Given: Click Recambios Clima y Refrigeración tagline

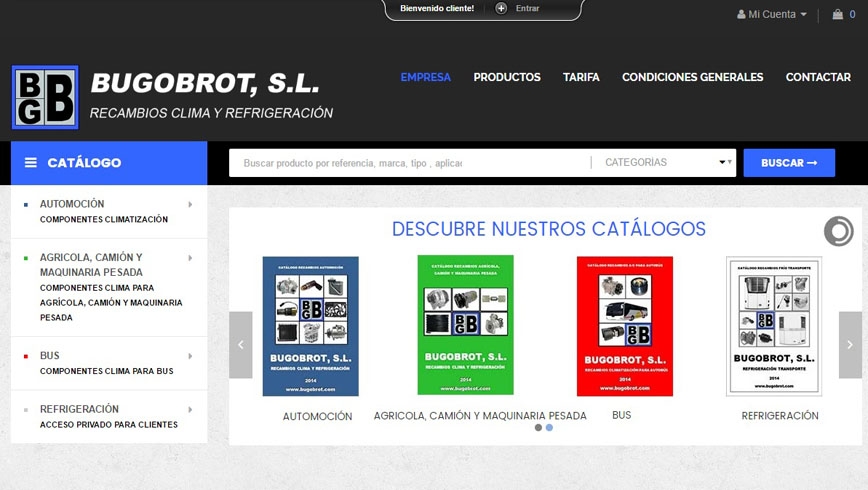Looking at the screenshot, I should coord(211,113).
